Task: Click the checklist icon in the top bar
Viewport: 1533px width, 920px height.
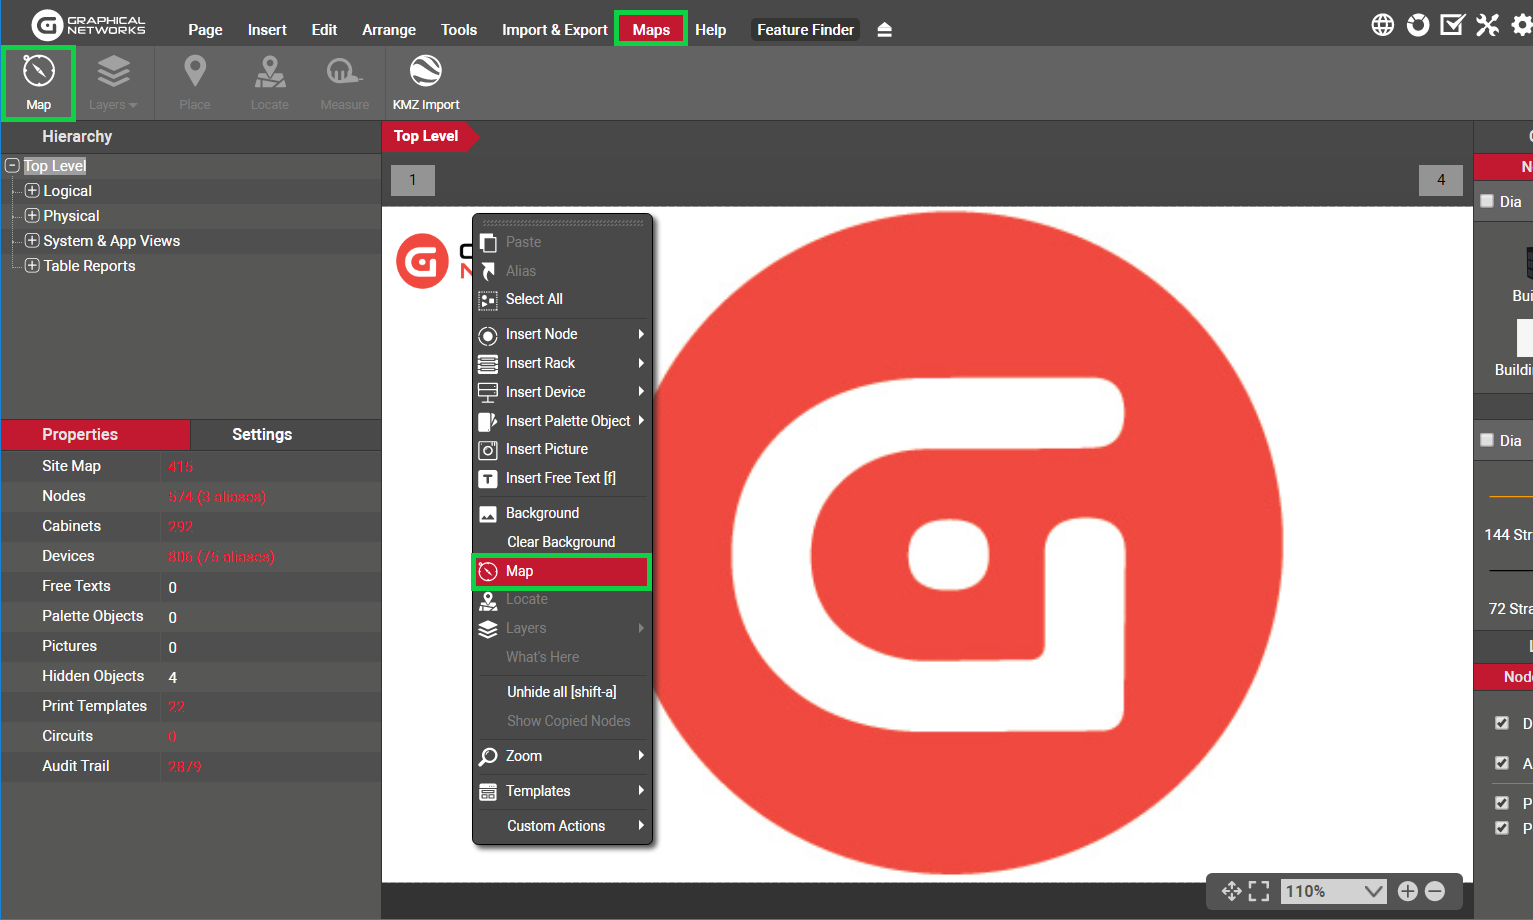Action: (x=1452, y=25)
